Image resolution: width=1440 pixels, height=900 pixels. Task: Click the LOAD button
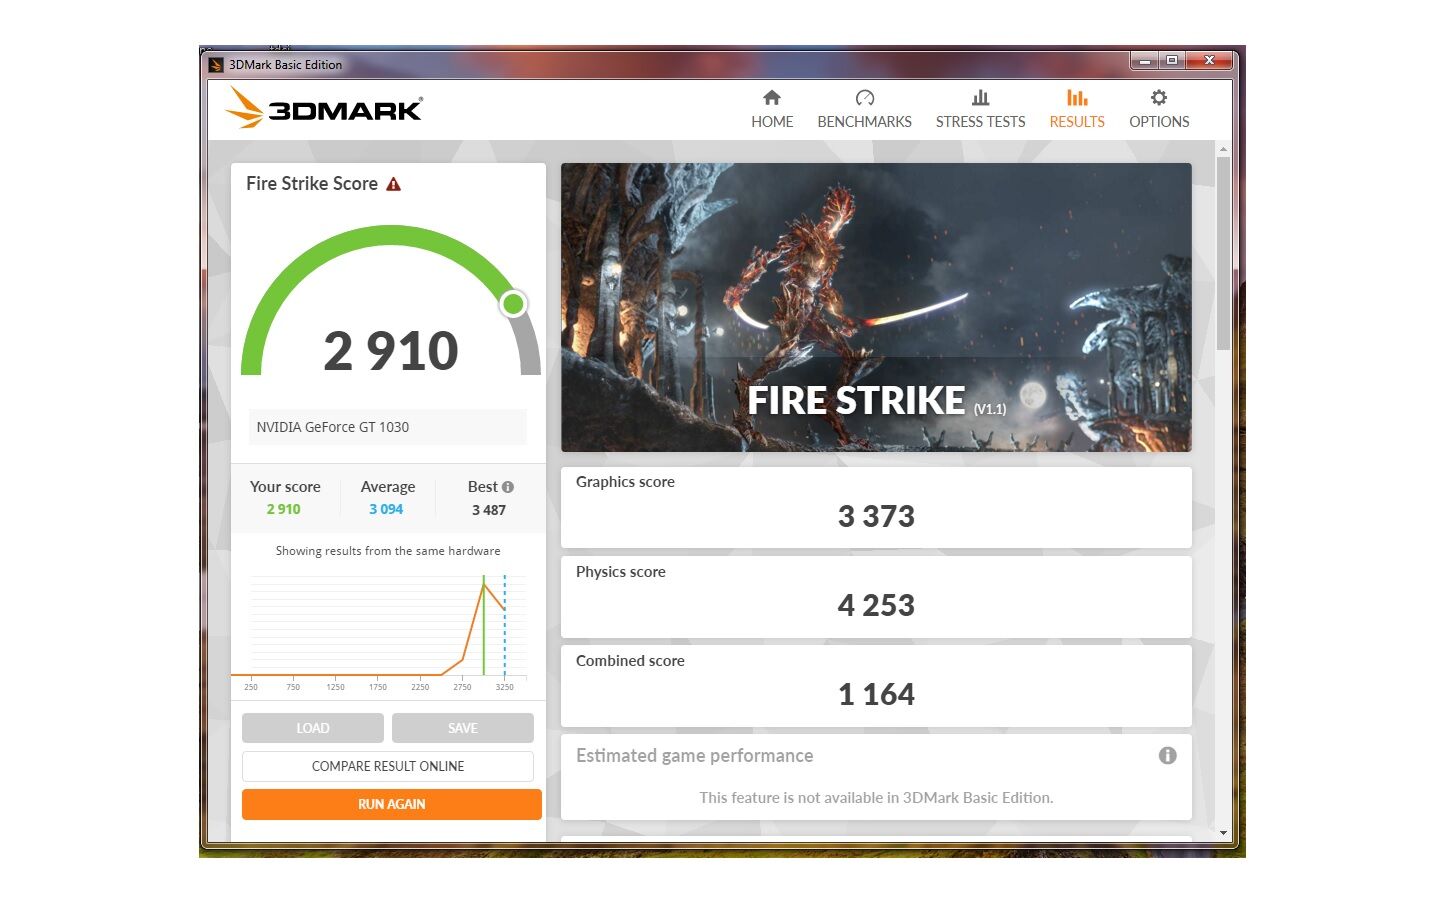click(313, 728)
